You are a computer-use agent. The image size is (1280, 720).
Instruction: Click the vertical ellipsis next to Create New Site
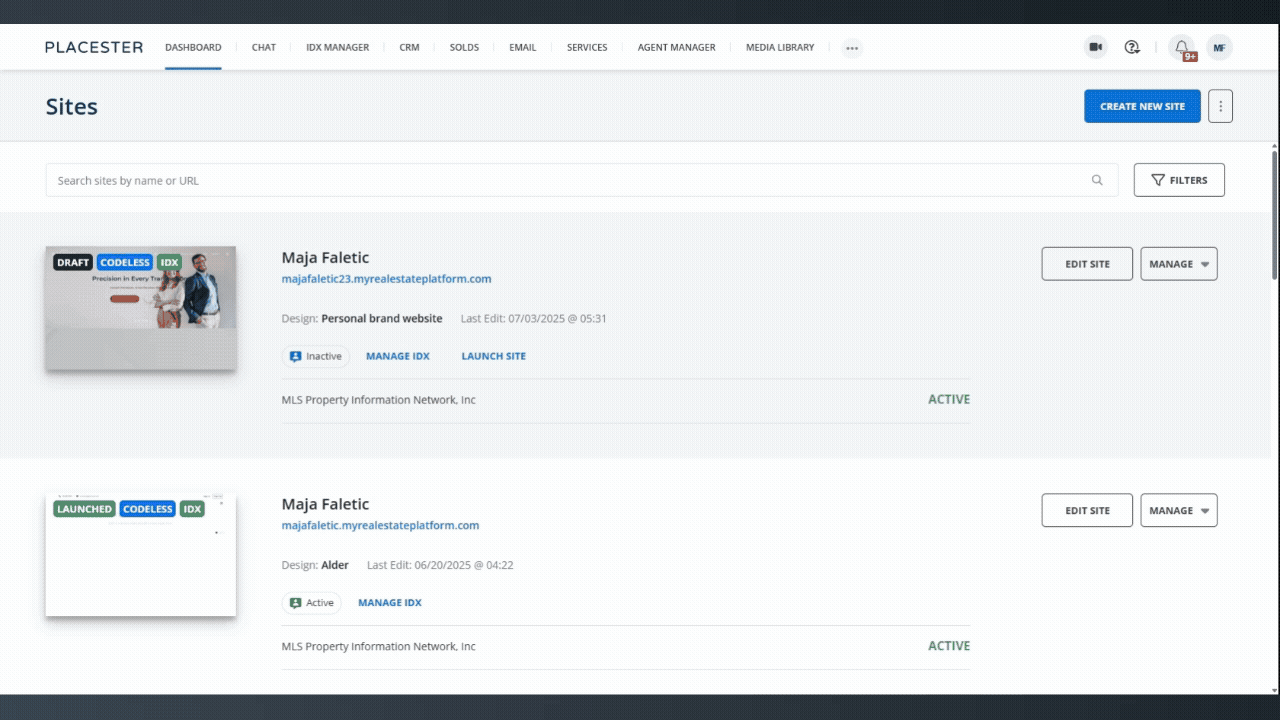pyautogui.click(x=1220, y=106)
